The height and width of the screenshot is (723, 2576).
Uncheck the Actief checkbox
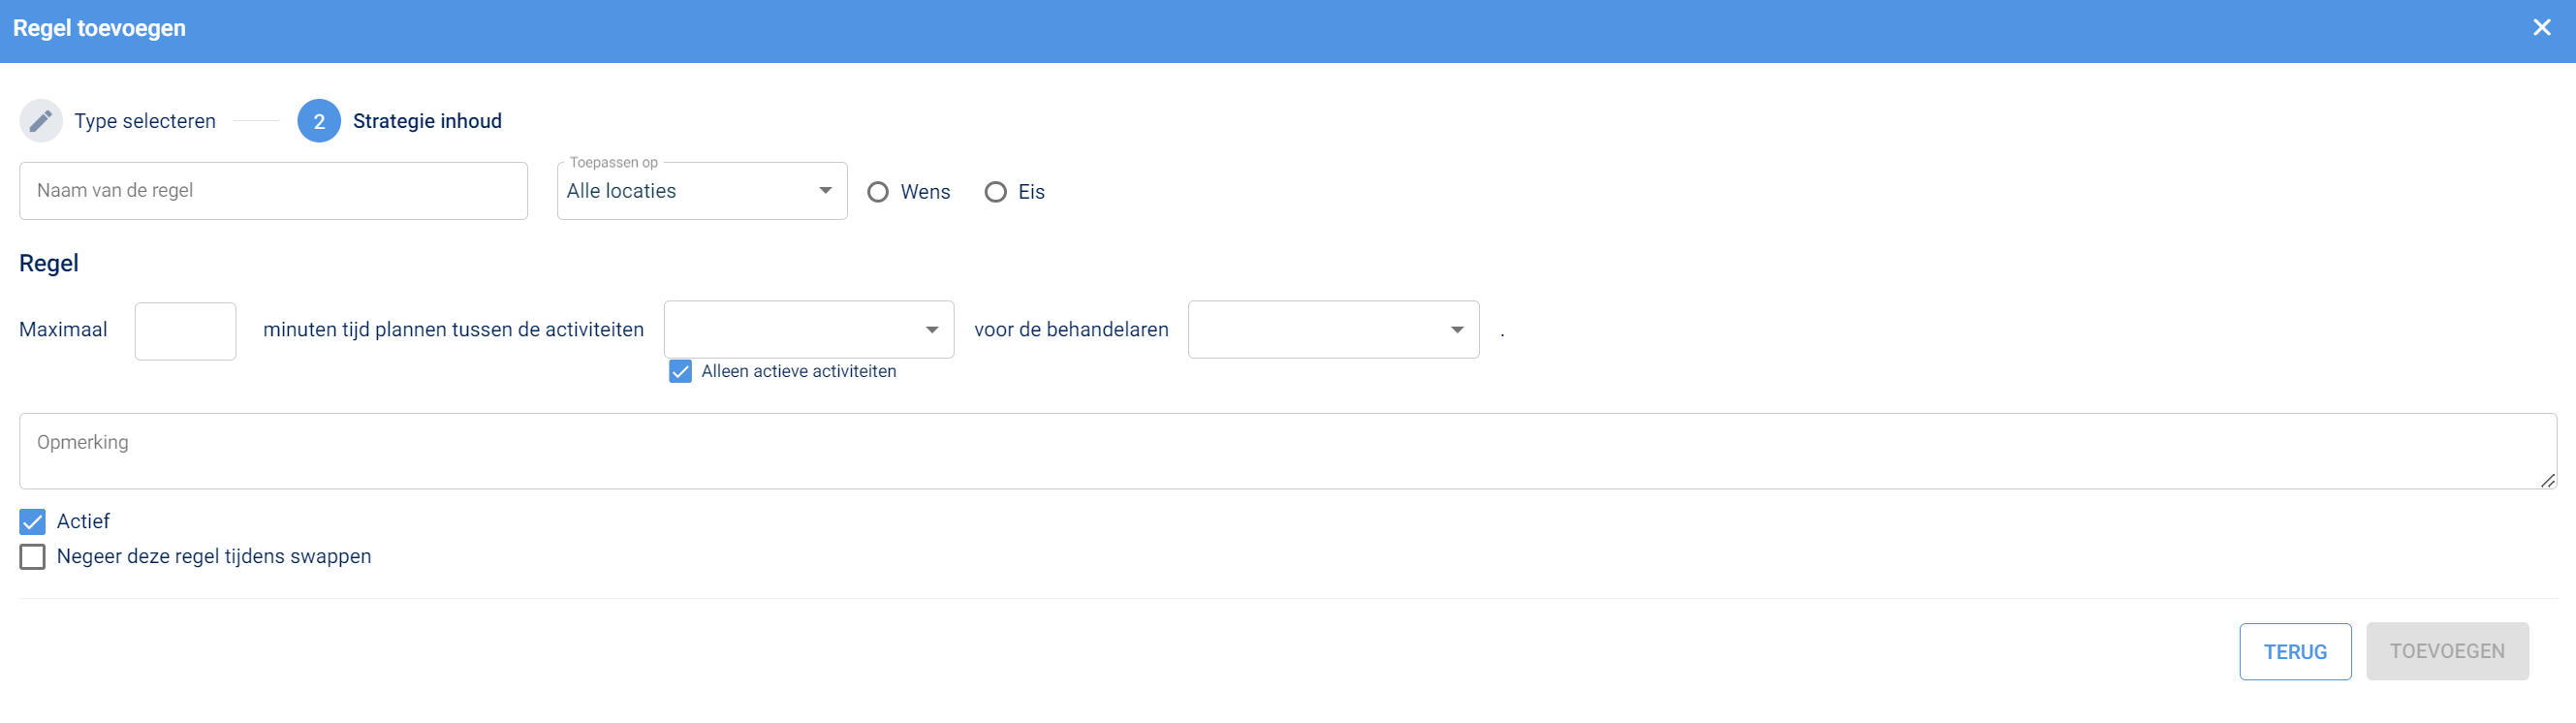click(x=32, y=522)
